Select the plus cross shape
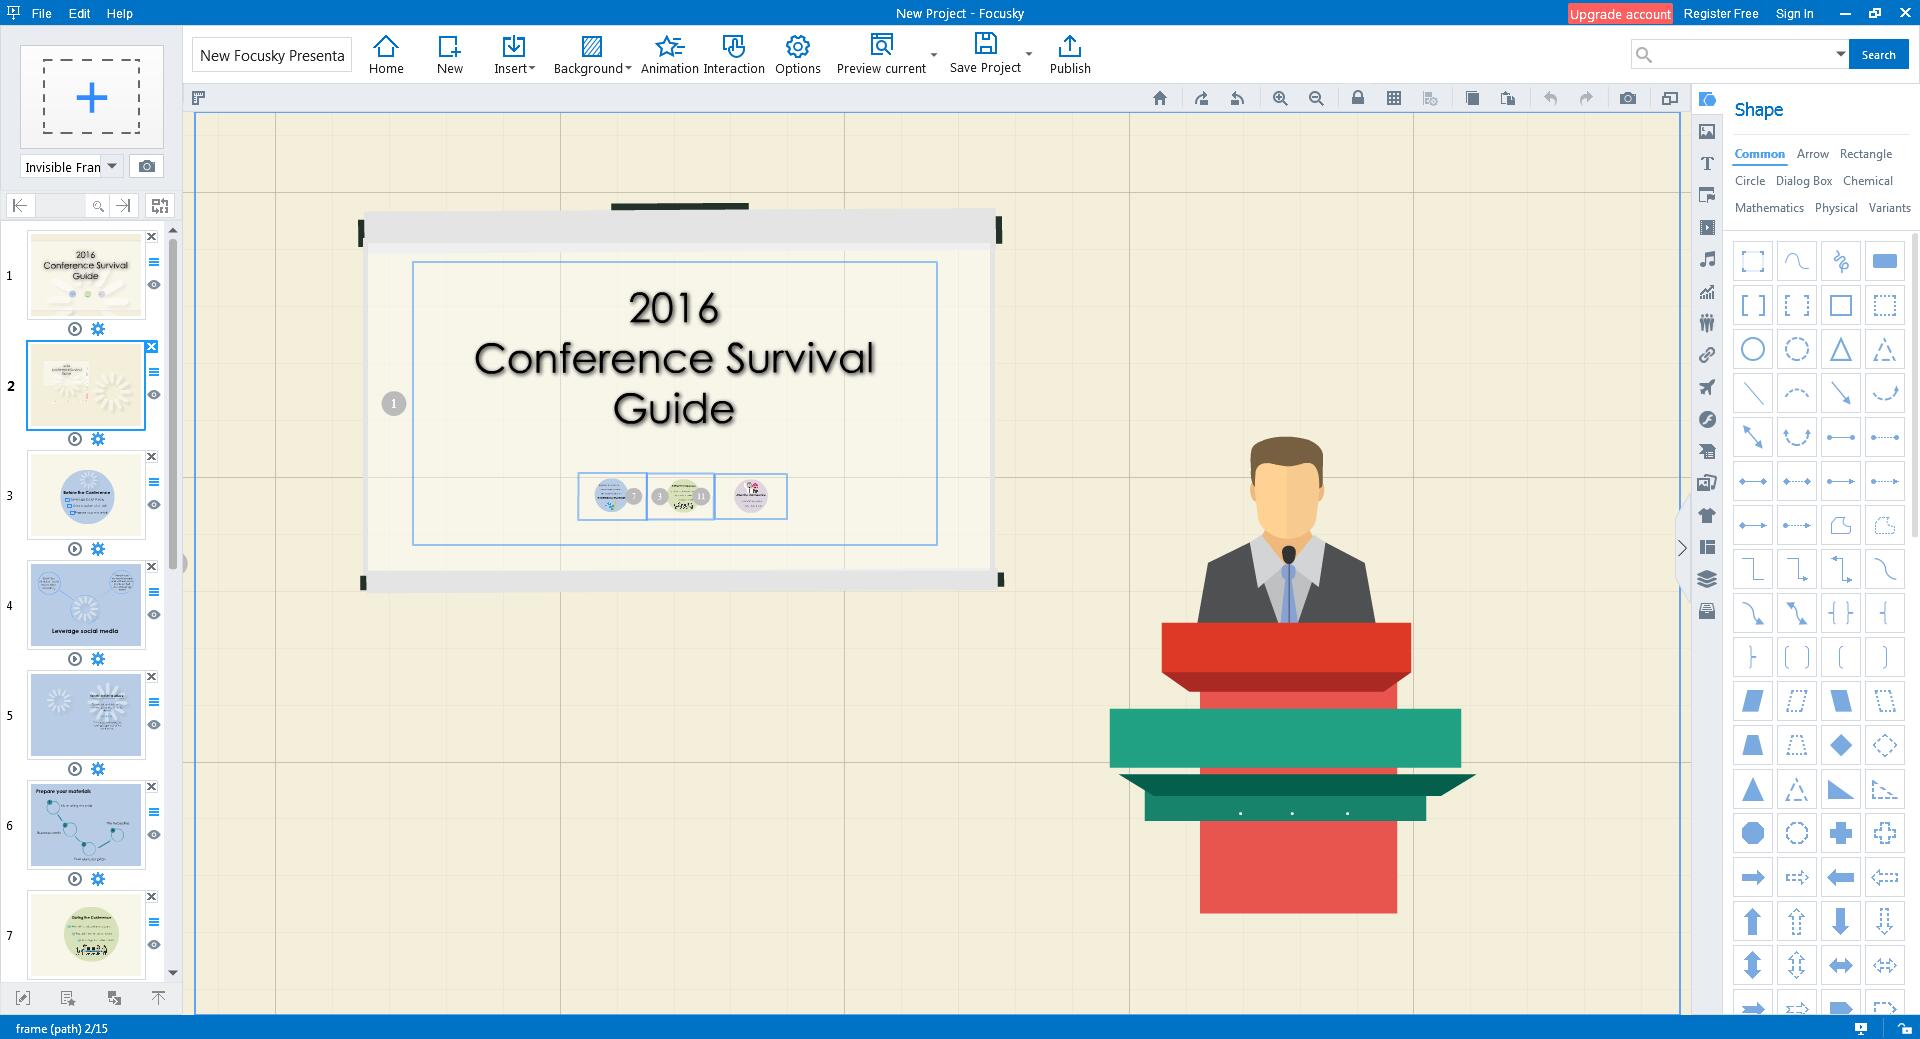 coord(1840,833)
